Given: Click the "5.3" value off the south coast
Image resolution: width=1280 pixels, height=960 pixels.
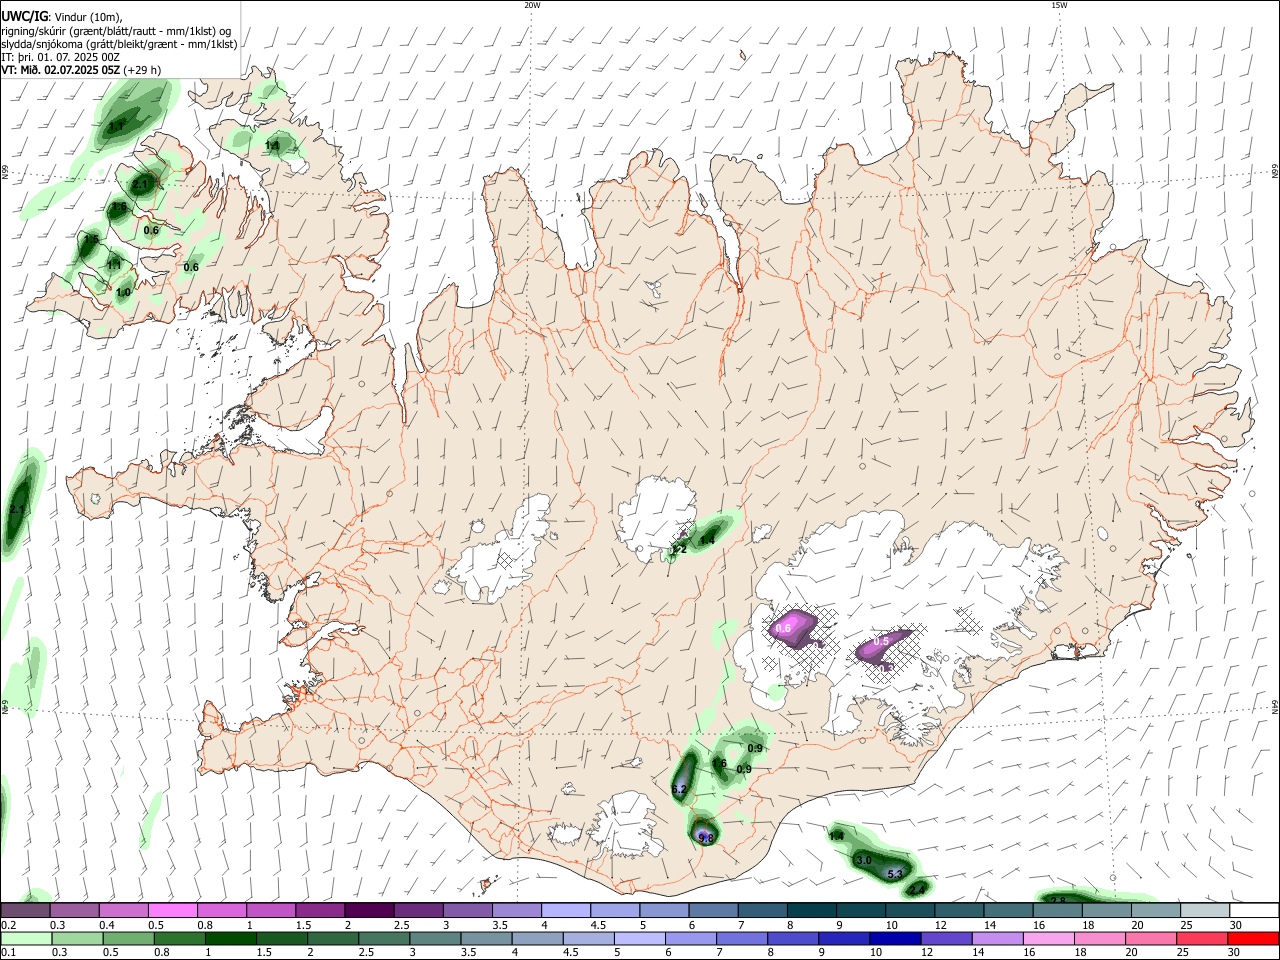Looking at the screenshot, I should [x=896, y=874].
